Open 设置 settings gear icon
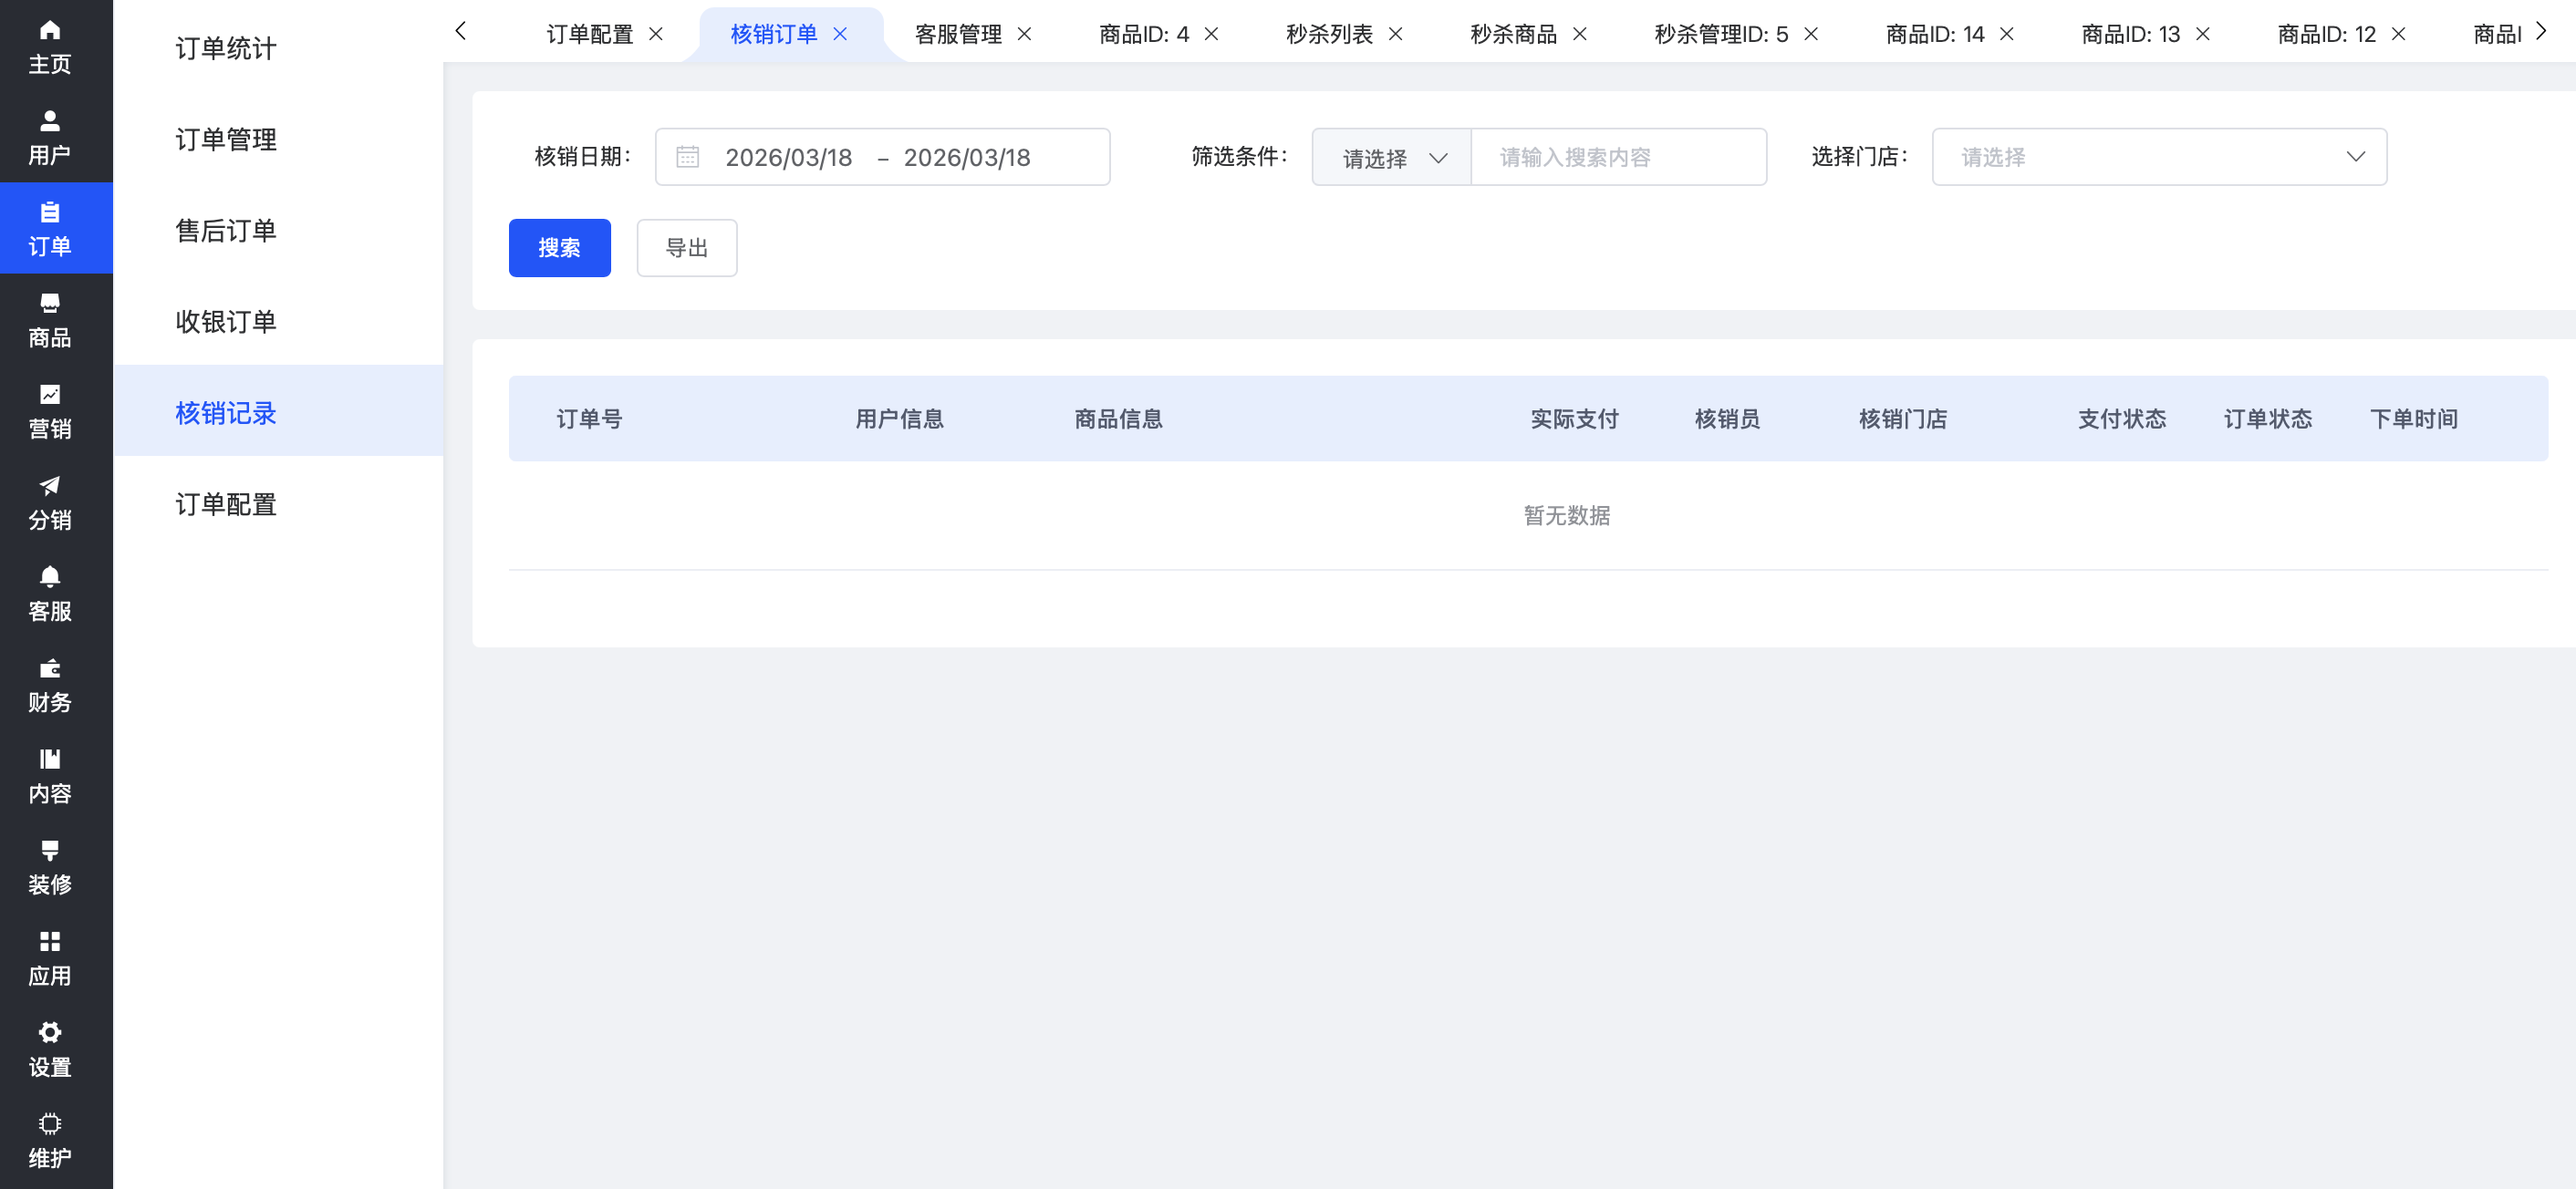 [x=49, y=1032]
